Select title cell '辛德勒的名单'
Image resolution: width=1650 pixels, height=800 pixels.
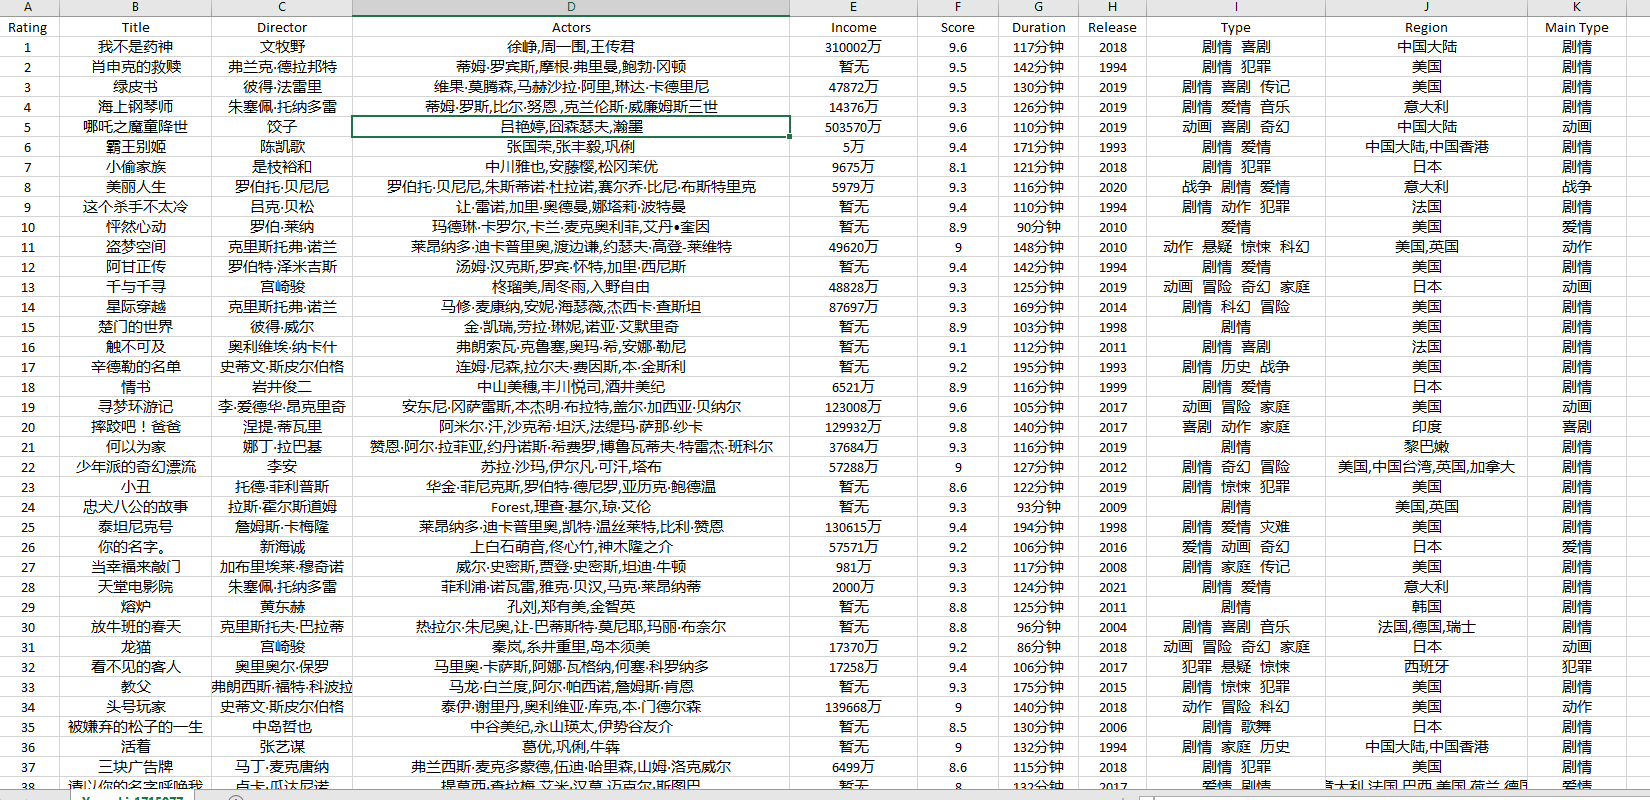coord(135,367)
